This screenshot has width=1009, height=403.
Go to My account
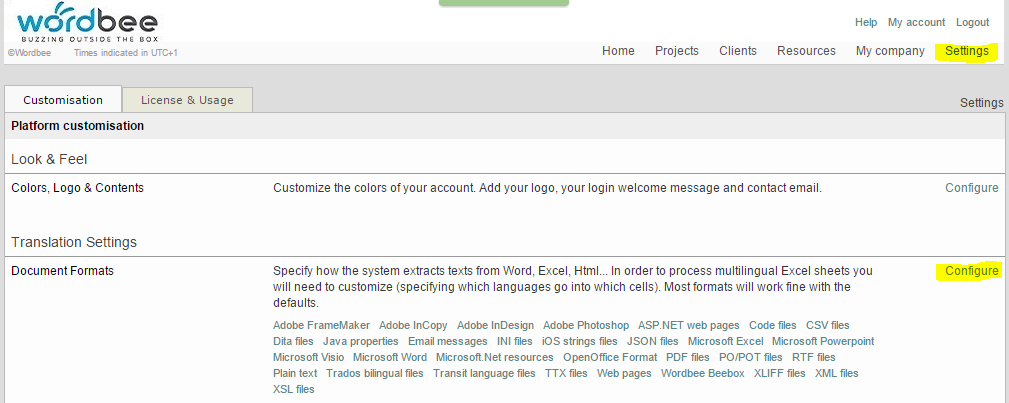916,22
